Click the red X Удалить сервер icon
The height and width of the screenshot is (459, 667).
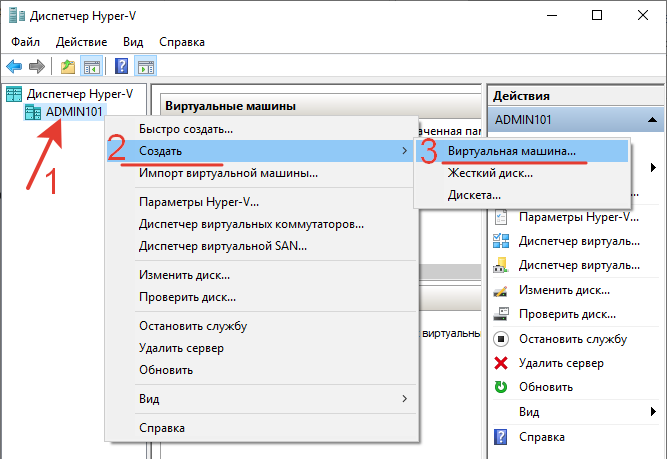tap(501, 363)
